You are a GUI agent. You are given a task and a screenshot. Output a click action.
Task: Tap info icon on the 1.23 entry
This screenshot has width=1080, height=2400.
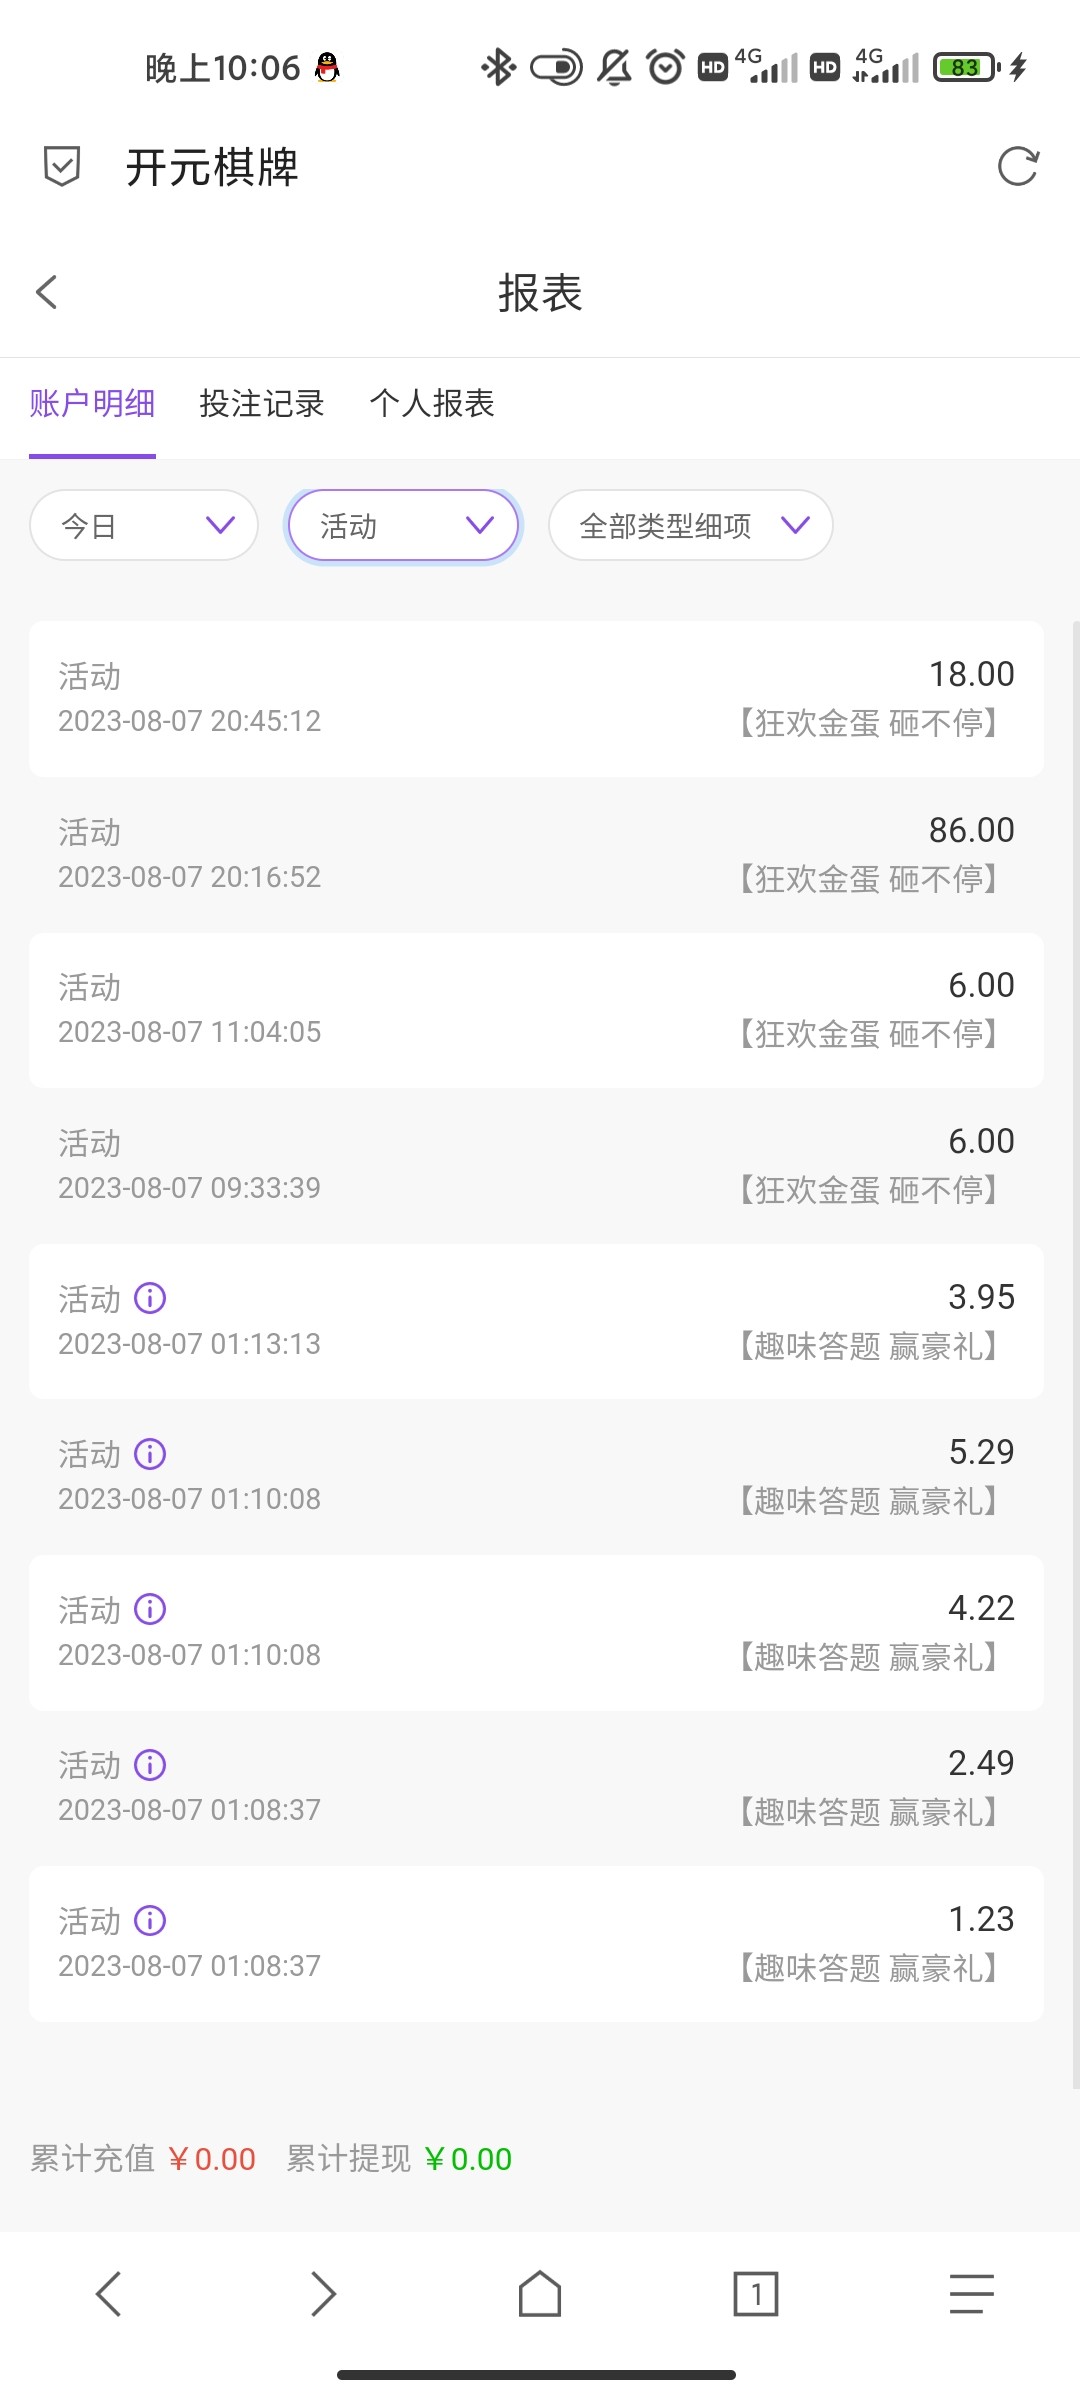pyautogui.click(x=150, y=1920)
